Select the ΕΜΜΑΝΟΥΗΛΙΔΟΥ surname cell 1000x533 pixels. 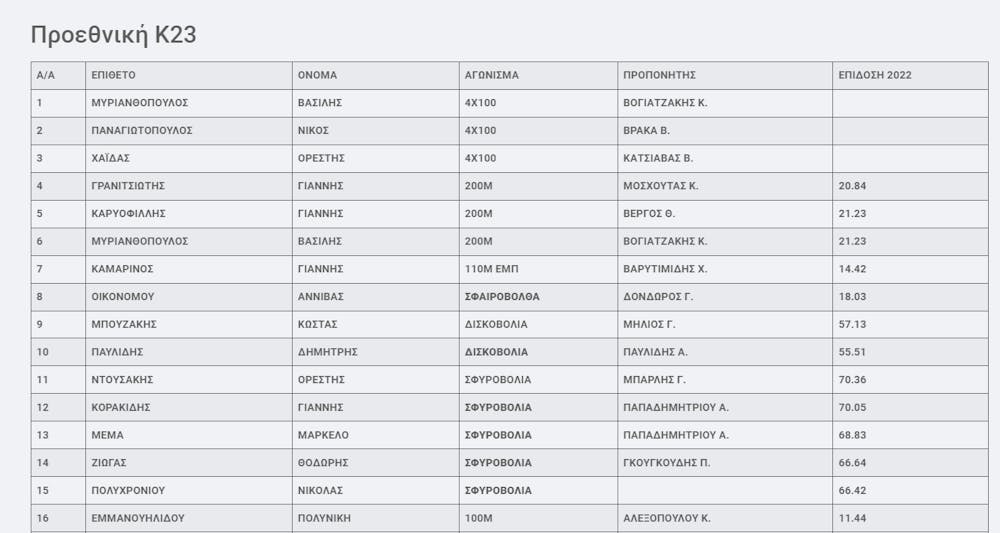point(137,518)
